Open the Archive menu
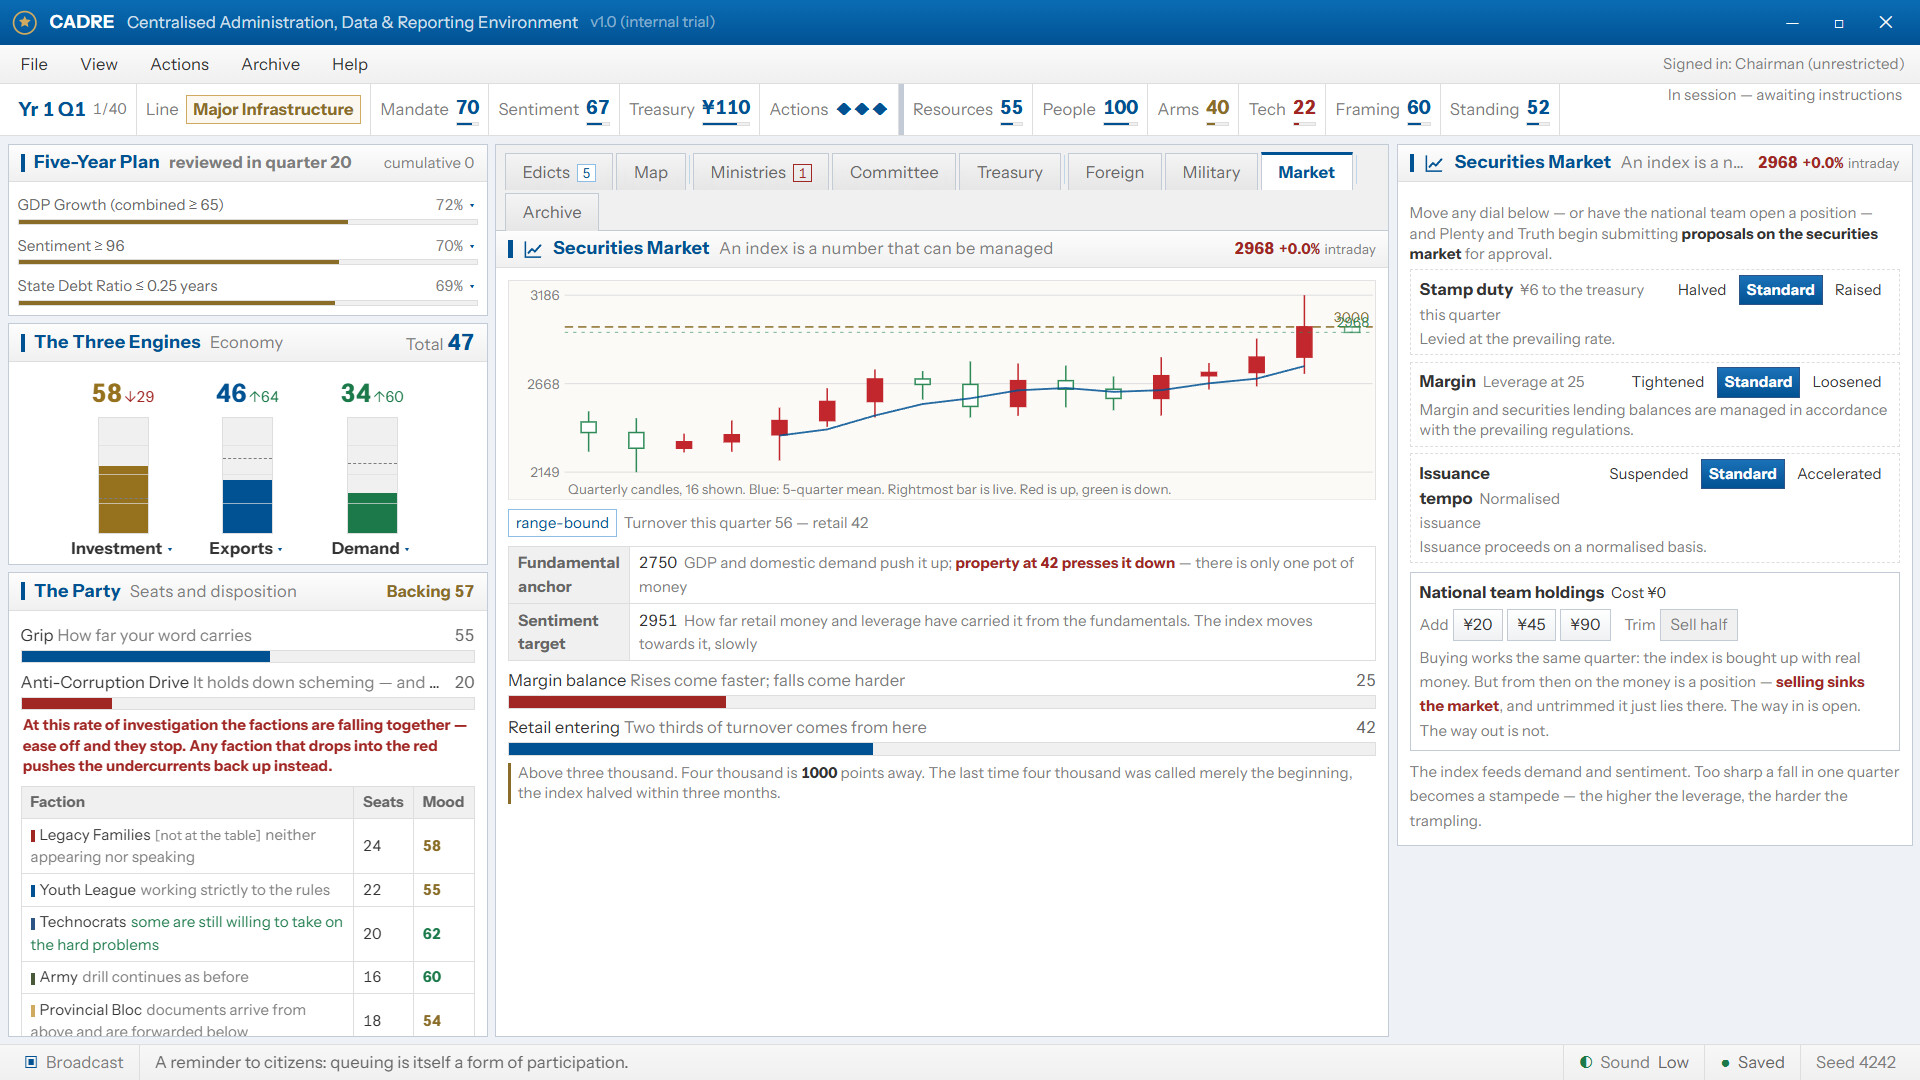Viewport: 1920px width, 1080px height. click(270, 64)
